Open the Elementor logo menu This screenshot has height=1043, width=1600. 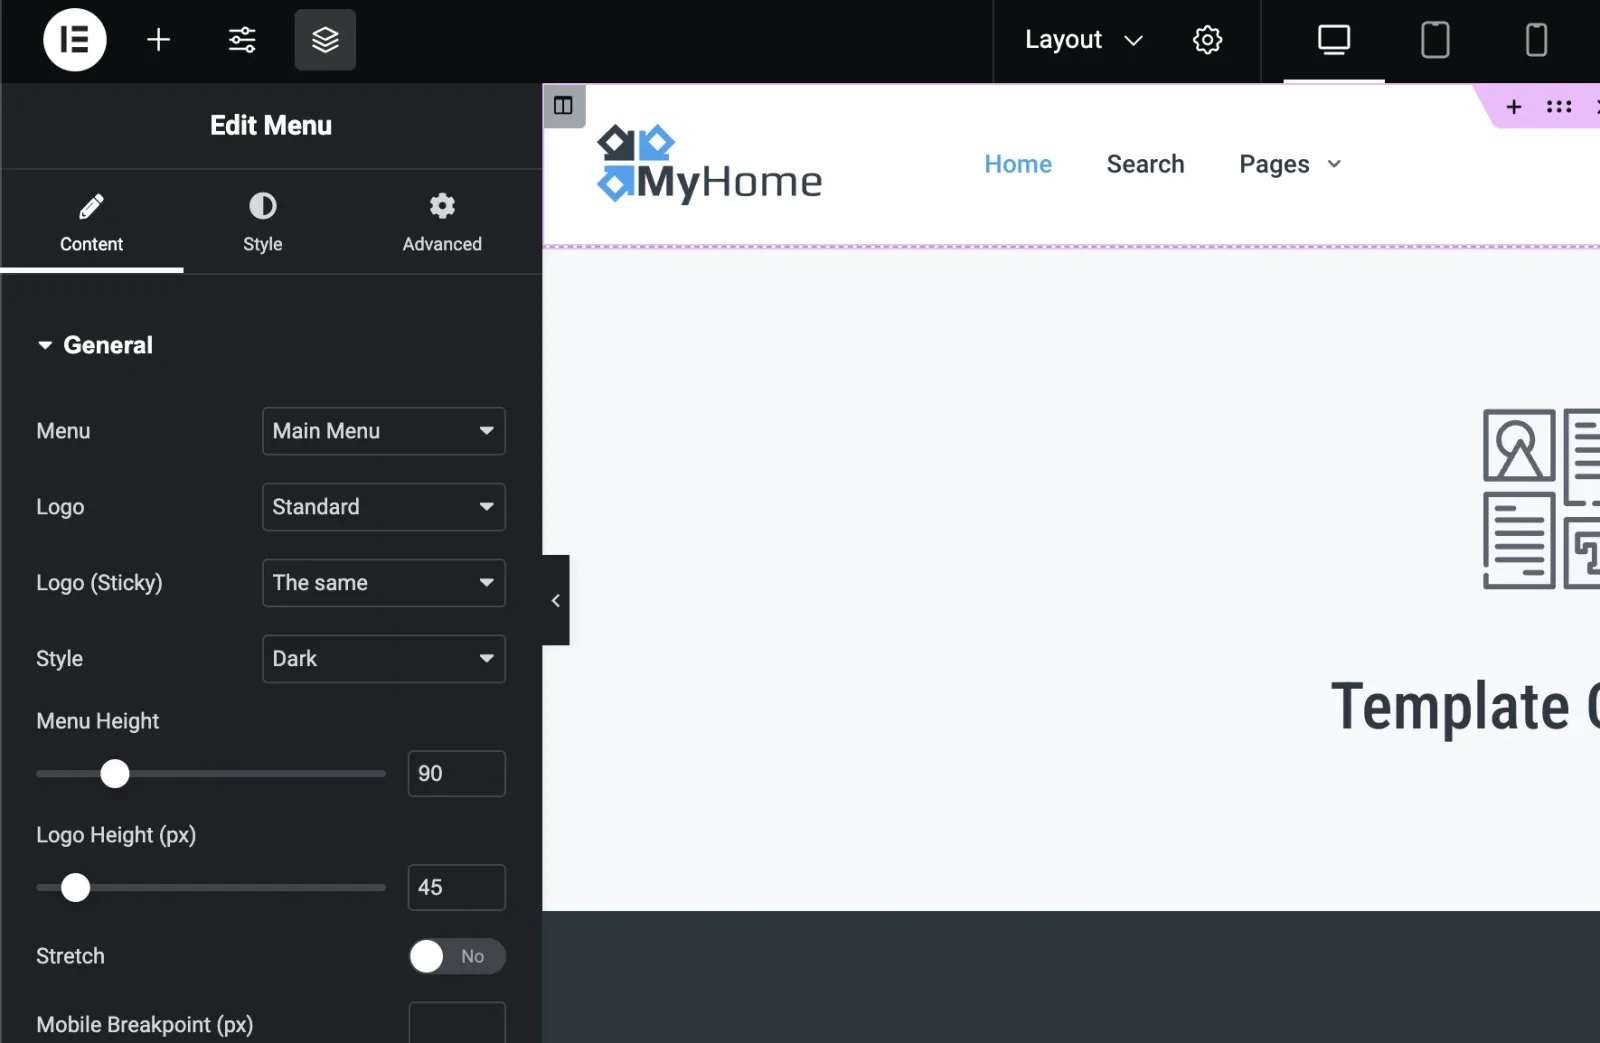(x=75, y=40)
